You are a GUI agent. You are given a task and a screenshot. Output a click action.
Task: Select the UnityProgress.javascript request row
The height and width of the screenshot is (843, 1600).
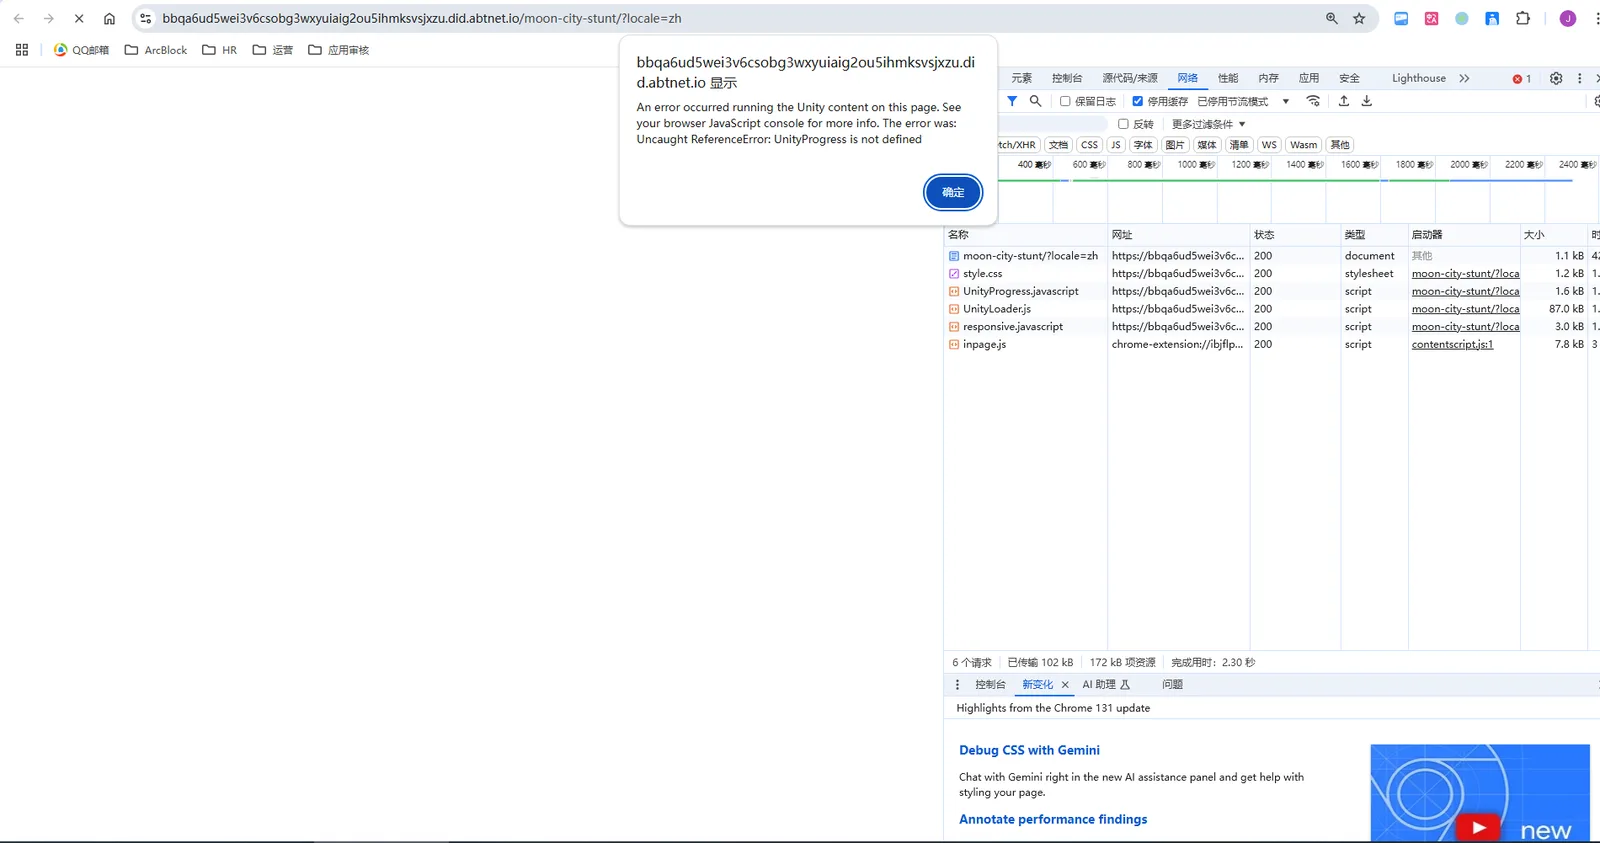tap(1272, 291)
